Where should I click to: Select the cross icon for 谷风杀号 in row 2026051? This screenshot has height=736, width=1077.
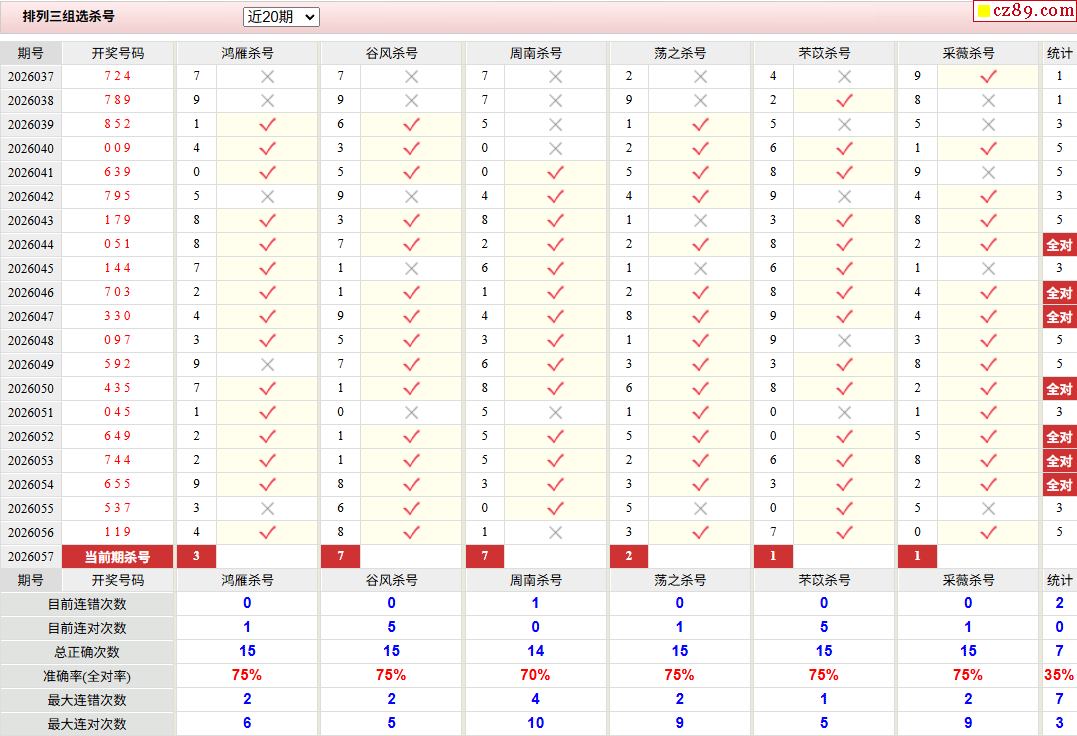[x=411, y=412]
